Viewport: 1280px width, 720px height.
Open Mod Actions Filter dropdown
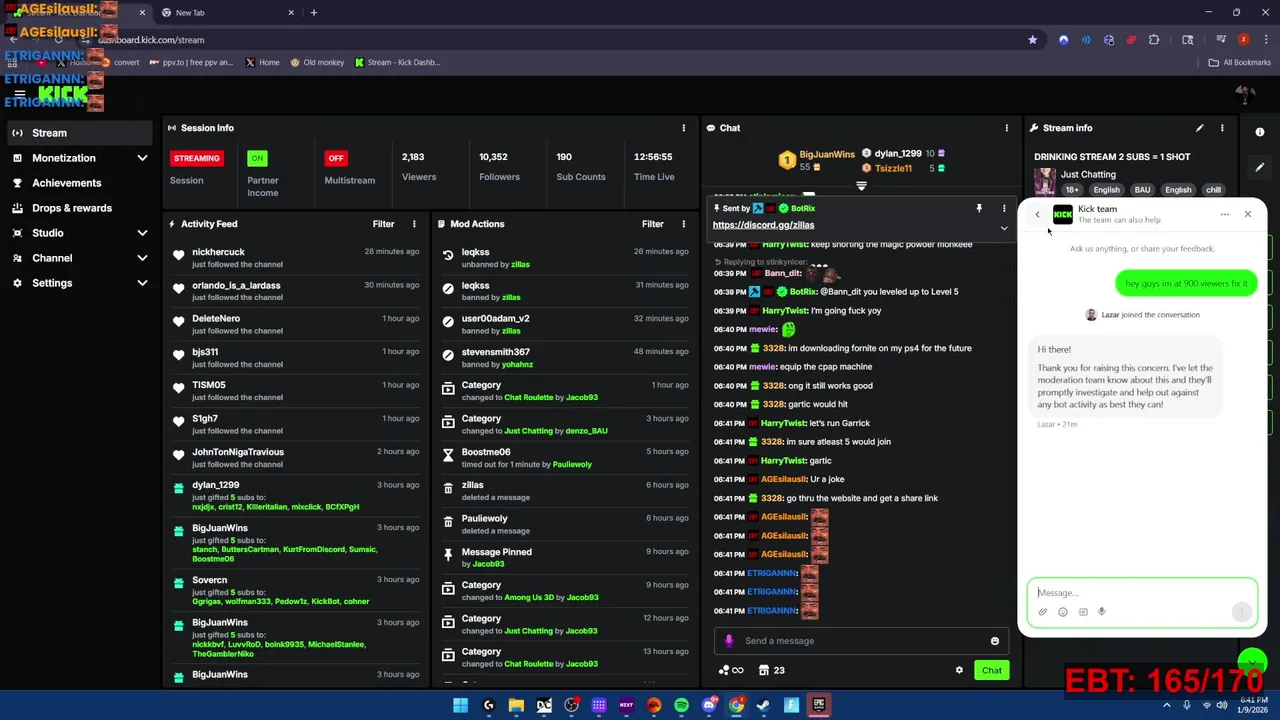point(653,224)
